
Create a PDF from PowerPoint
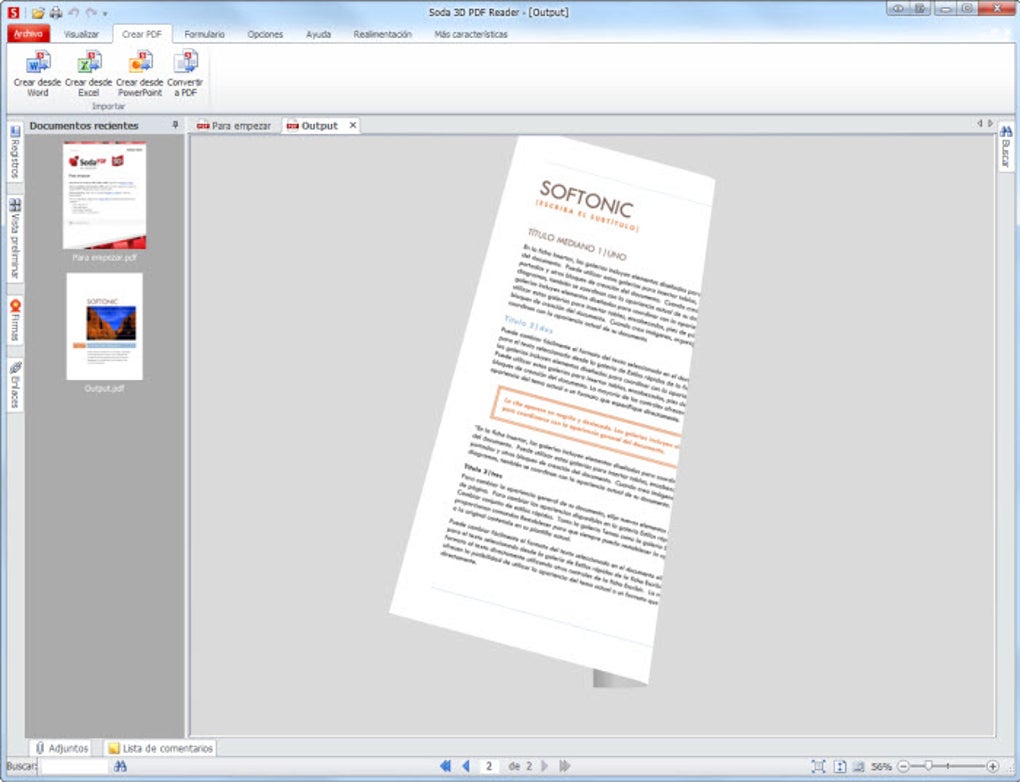[x=140, y=75]
